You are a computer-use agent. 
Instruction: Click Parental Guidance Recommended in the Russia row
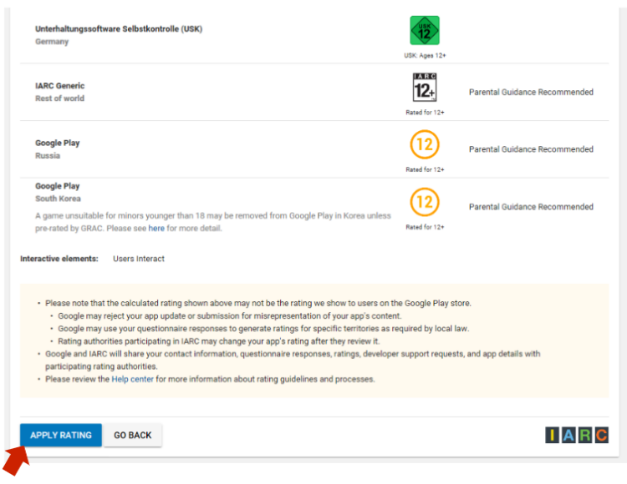click(x=531, y=150)
